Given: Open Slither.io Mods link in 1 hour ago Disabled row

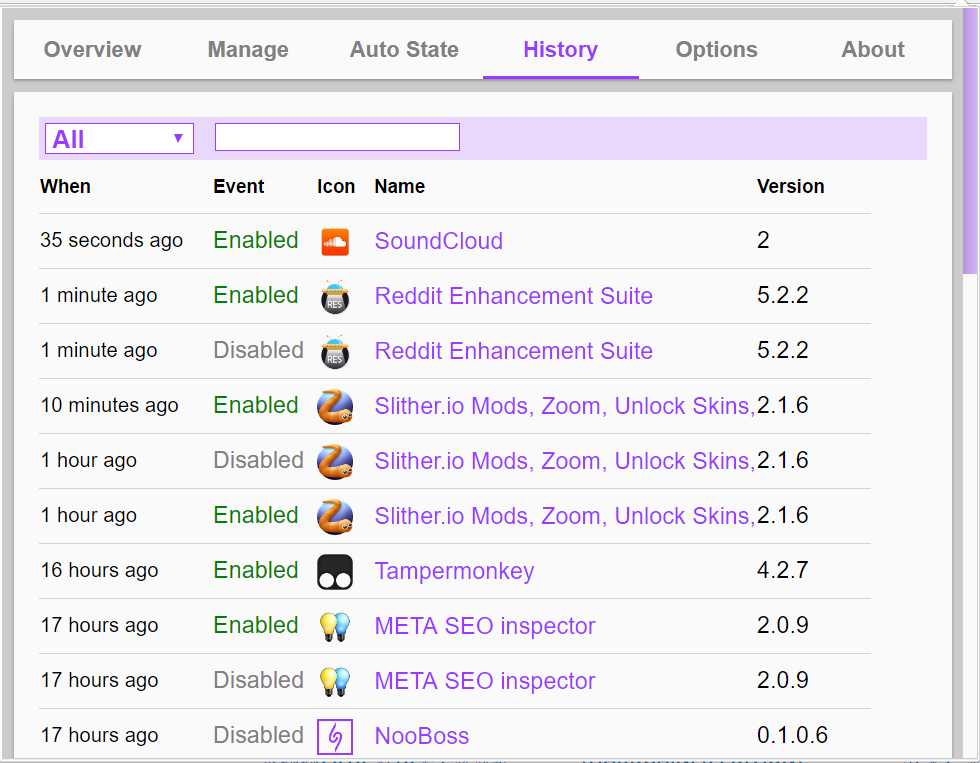Looking at the screenshot, I should 565,461.
